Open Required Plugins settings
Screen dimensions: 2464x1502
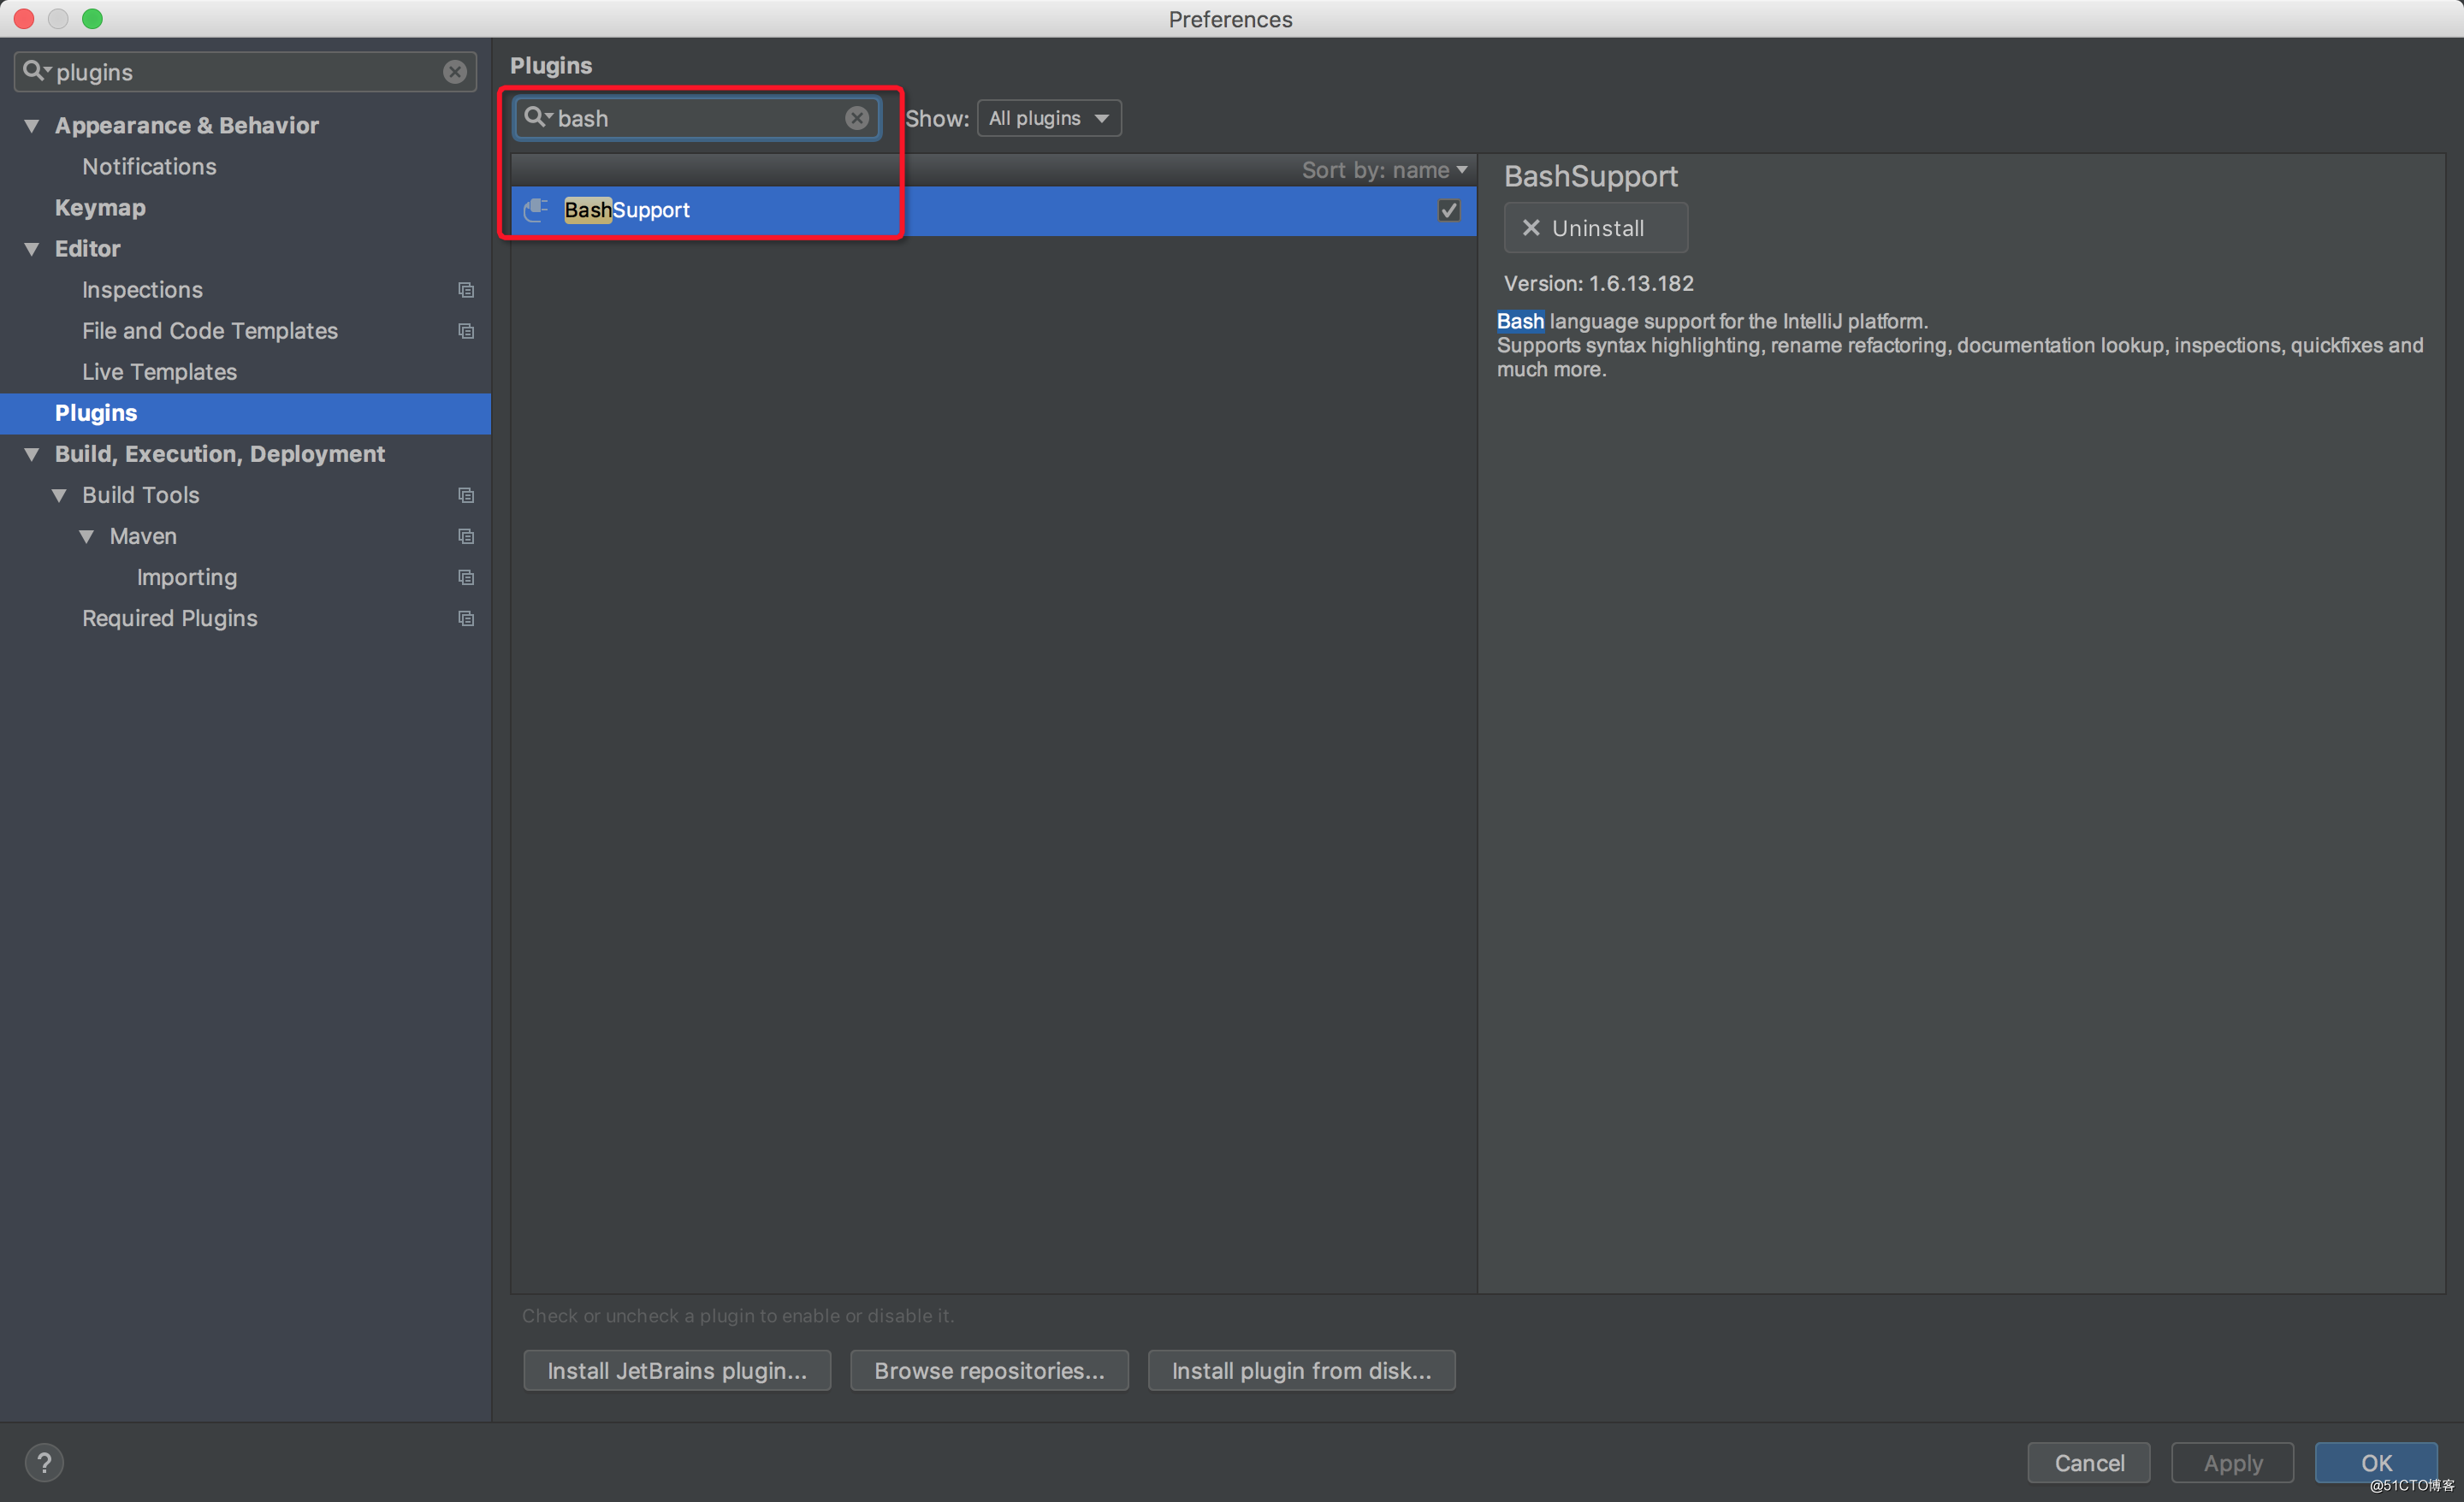(x=170, y=618)
